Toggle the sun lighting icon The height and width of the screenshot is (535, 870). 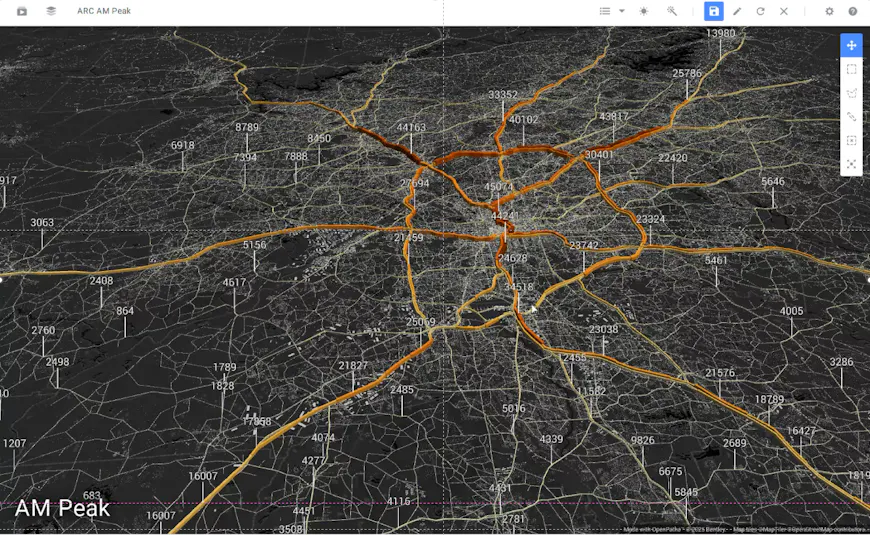(x=644, y=11)
